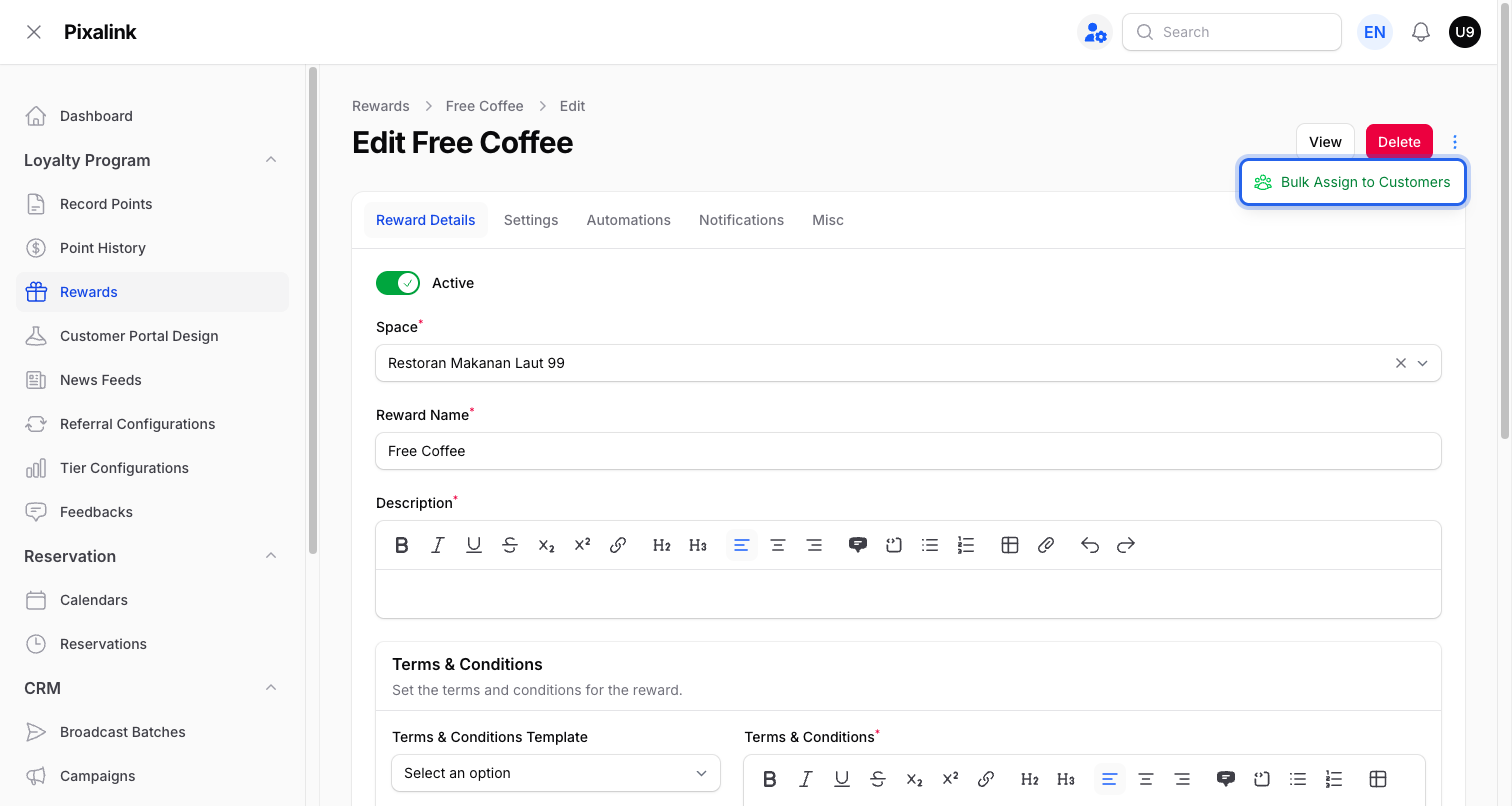Click H3 heading in Description editor toolbar
Image resolution: width=1512 pixels, height=806 pixels.
coord(698,545)
